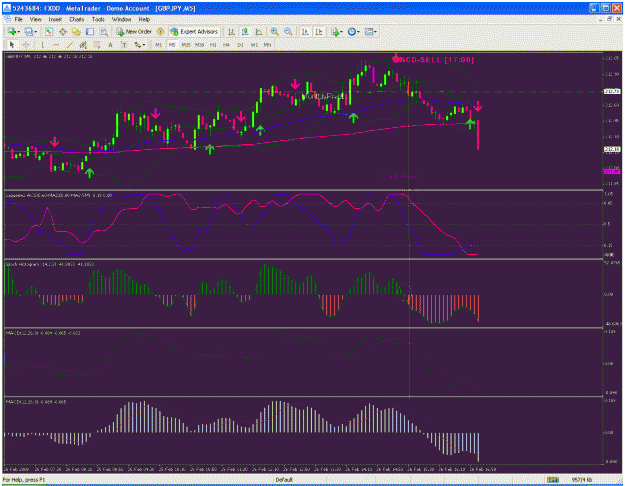The width and height of the screenshot is (625, 486).
Task: Open the Periods clock icon
Action: pyautogui.click(x=351, y=31)
